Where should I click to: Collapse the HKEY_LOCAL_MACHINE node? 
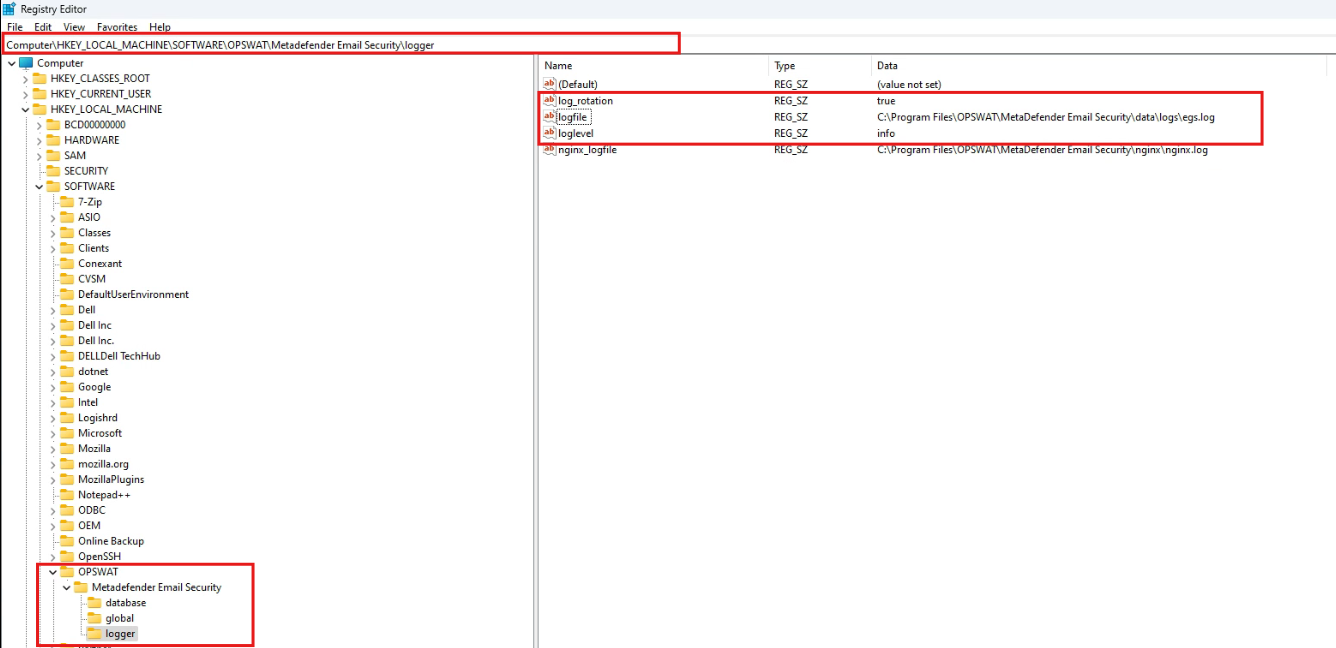click(x=25, y=109)
